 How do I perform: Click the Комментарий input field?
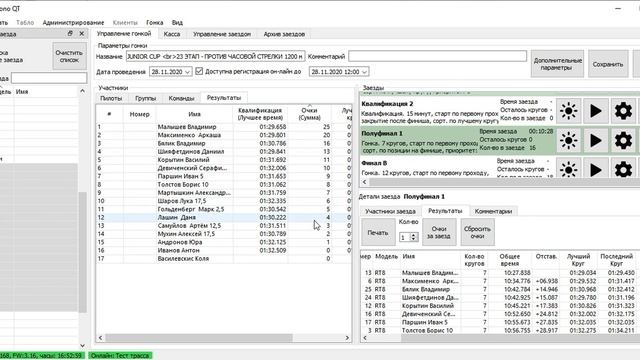(437, 56)
